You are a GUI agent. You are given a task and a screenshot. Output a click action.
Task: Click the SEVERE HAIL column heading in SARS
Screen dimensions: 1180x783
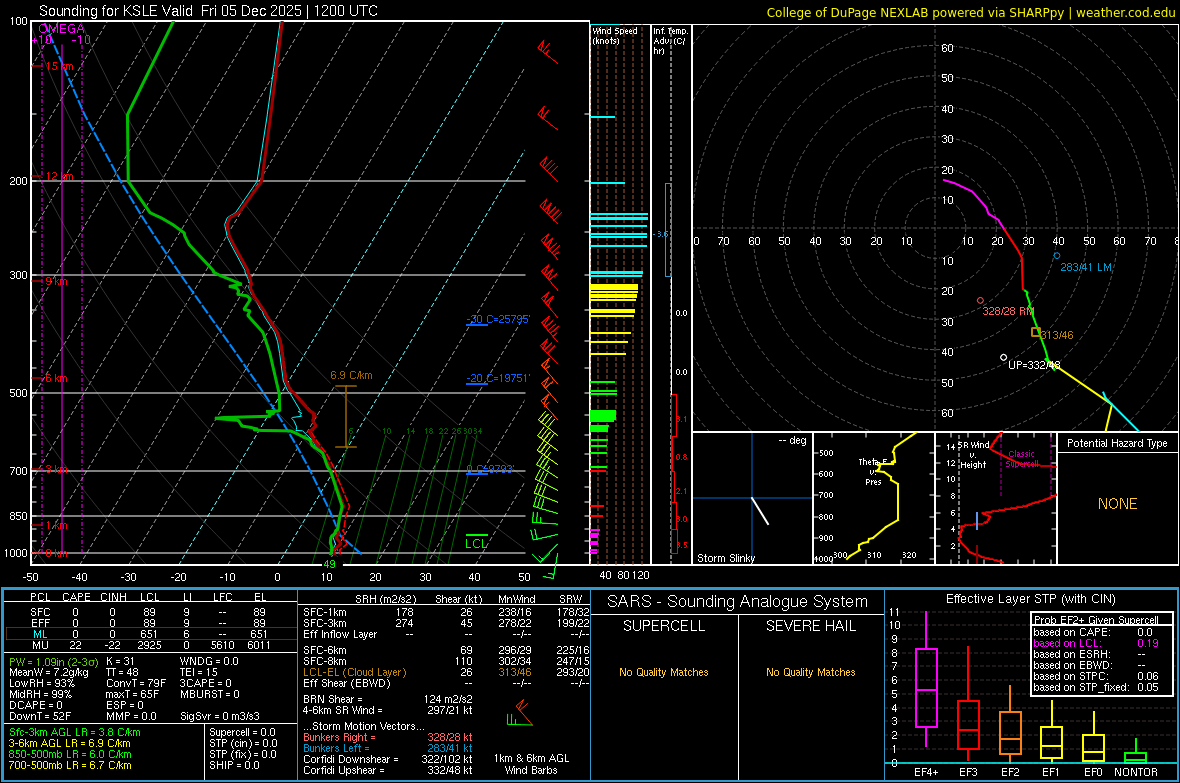810,626
